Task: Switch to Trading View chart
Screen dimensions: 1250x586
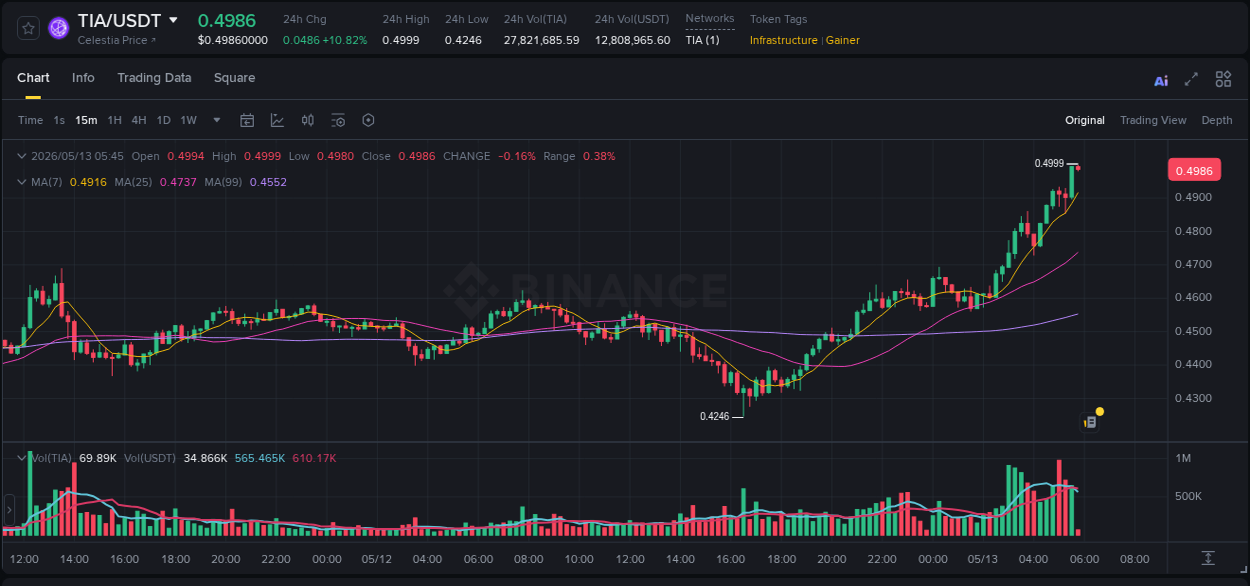Action: pos(1153,120)
